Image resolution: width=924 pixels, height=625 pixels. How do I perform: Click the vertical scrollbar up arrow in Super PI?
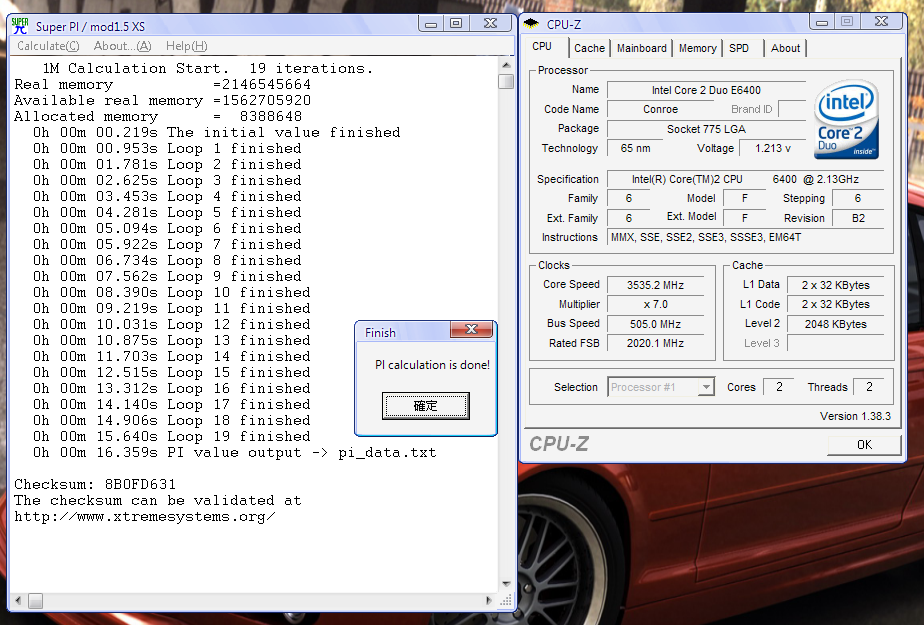click(506, 65)
